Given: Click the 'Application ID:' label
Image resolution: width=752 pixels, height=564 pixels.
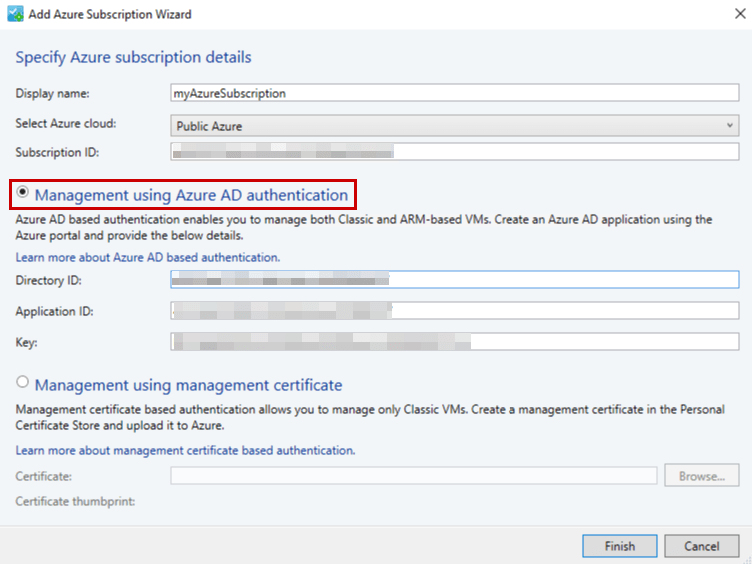Looking at the screenshot, I should tap(54, 311).
